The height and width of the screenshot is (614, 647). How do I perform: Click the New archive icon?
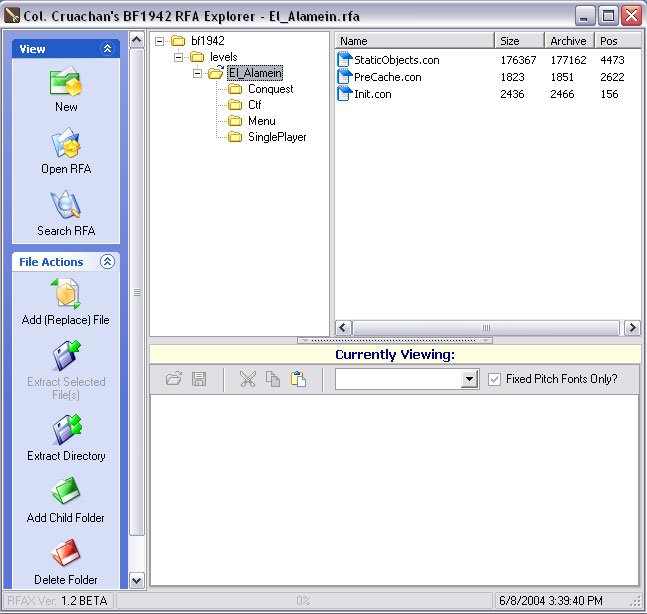click(x=66, y=81)
